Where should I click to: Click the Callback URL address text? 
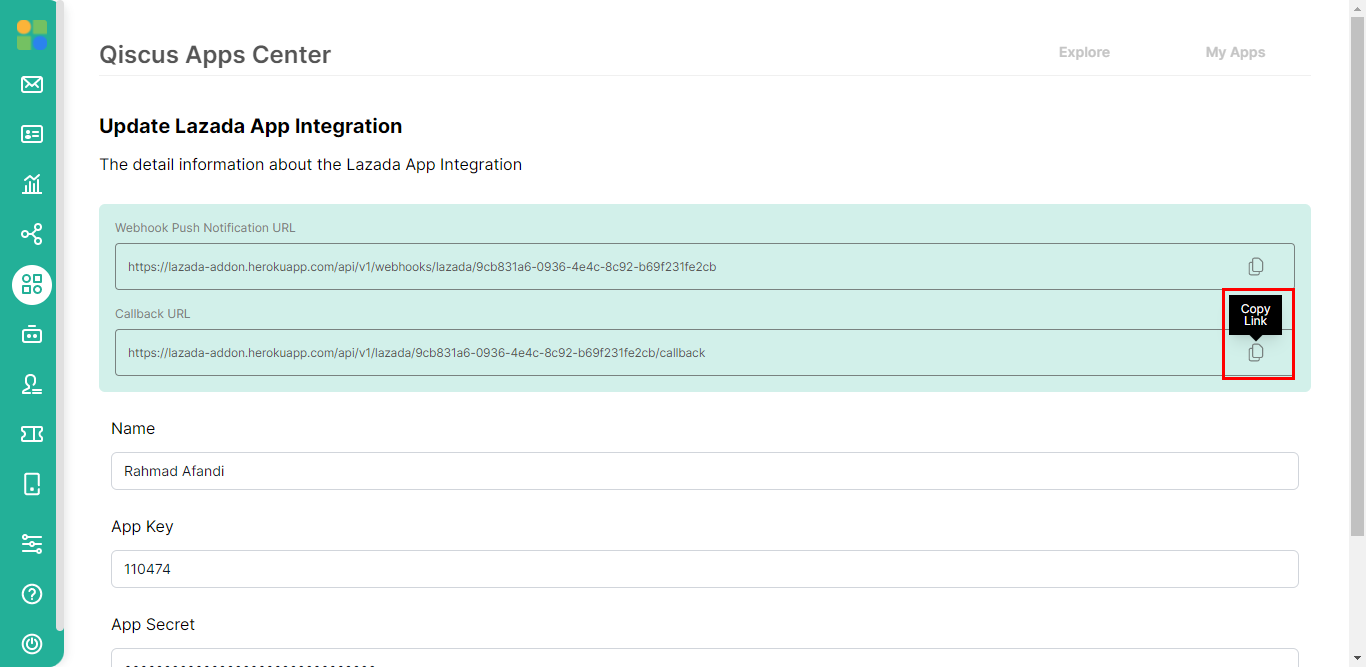pyautogui.click(x=417, y=353)
